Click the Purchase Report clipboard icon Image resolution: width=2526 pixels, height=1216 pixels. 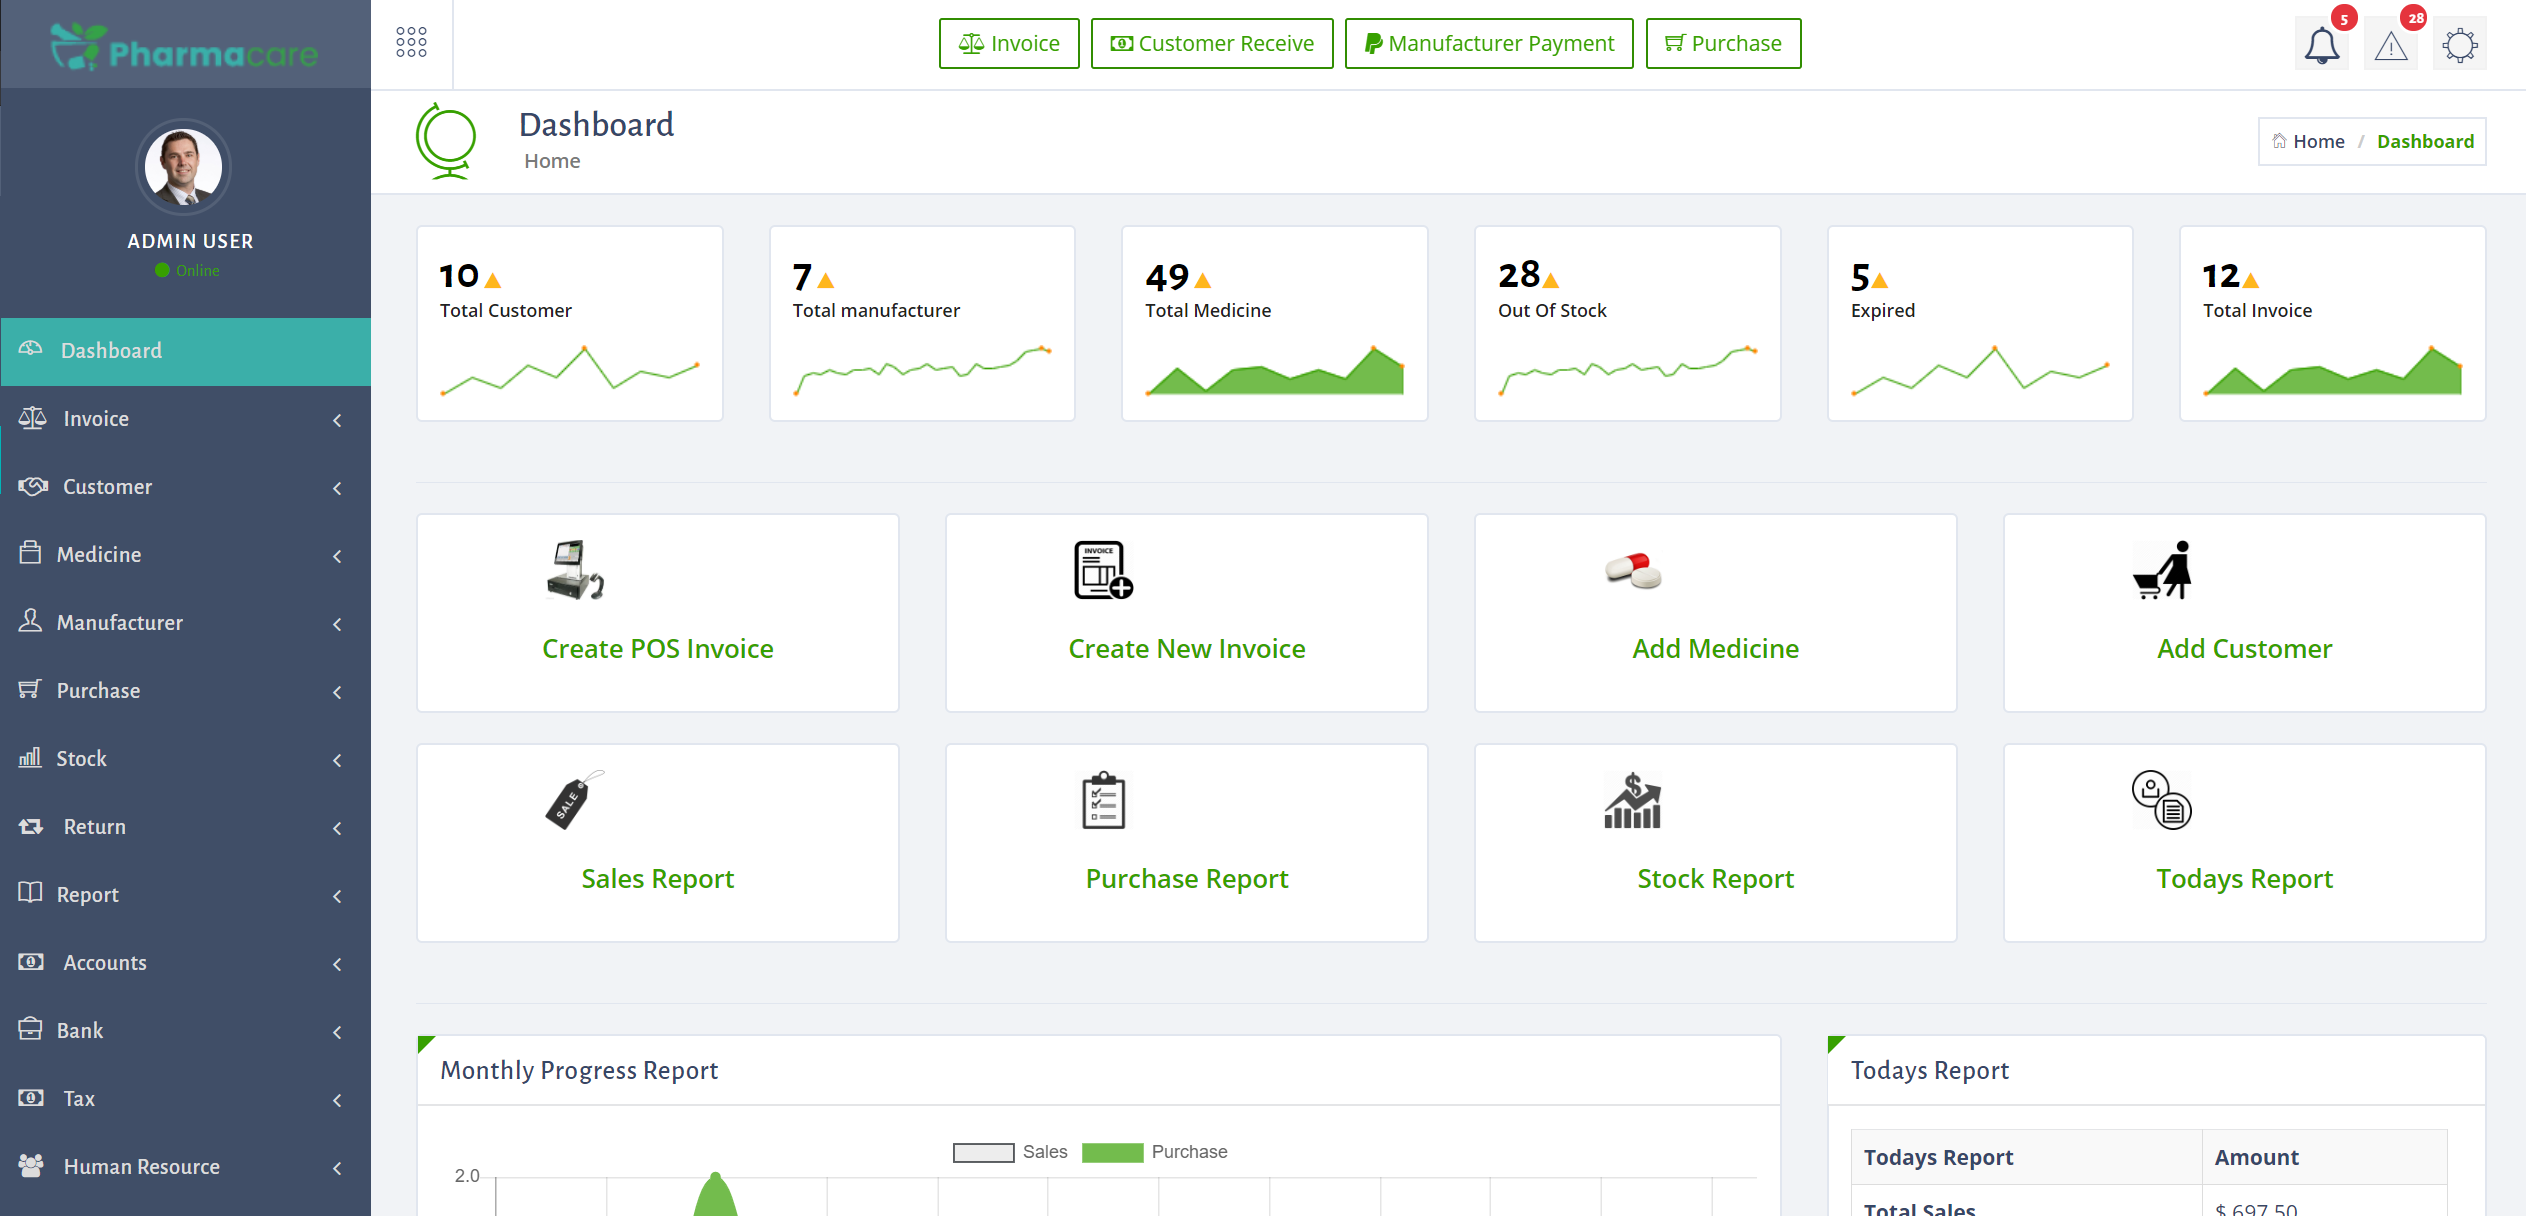pyautogui.click(x=1103, y=800)
